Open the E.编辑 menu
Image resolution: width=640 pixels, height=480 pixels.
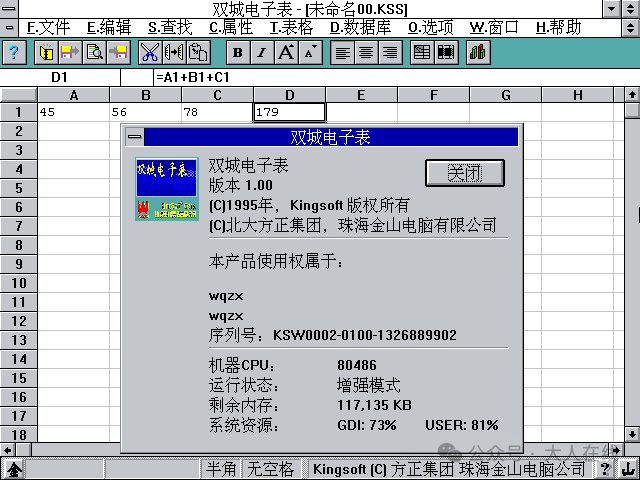pyautogui.click(x=109, y=28)
